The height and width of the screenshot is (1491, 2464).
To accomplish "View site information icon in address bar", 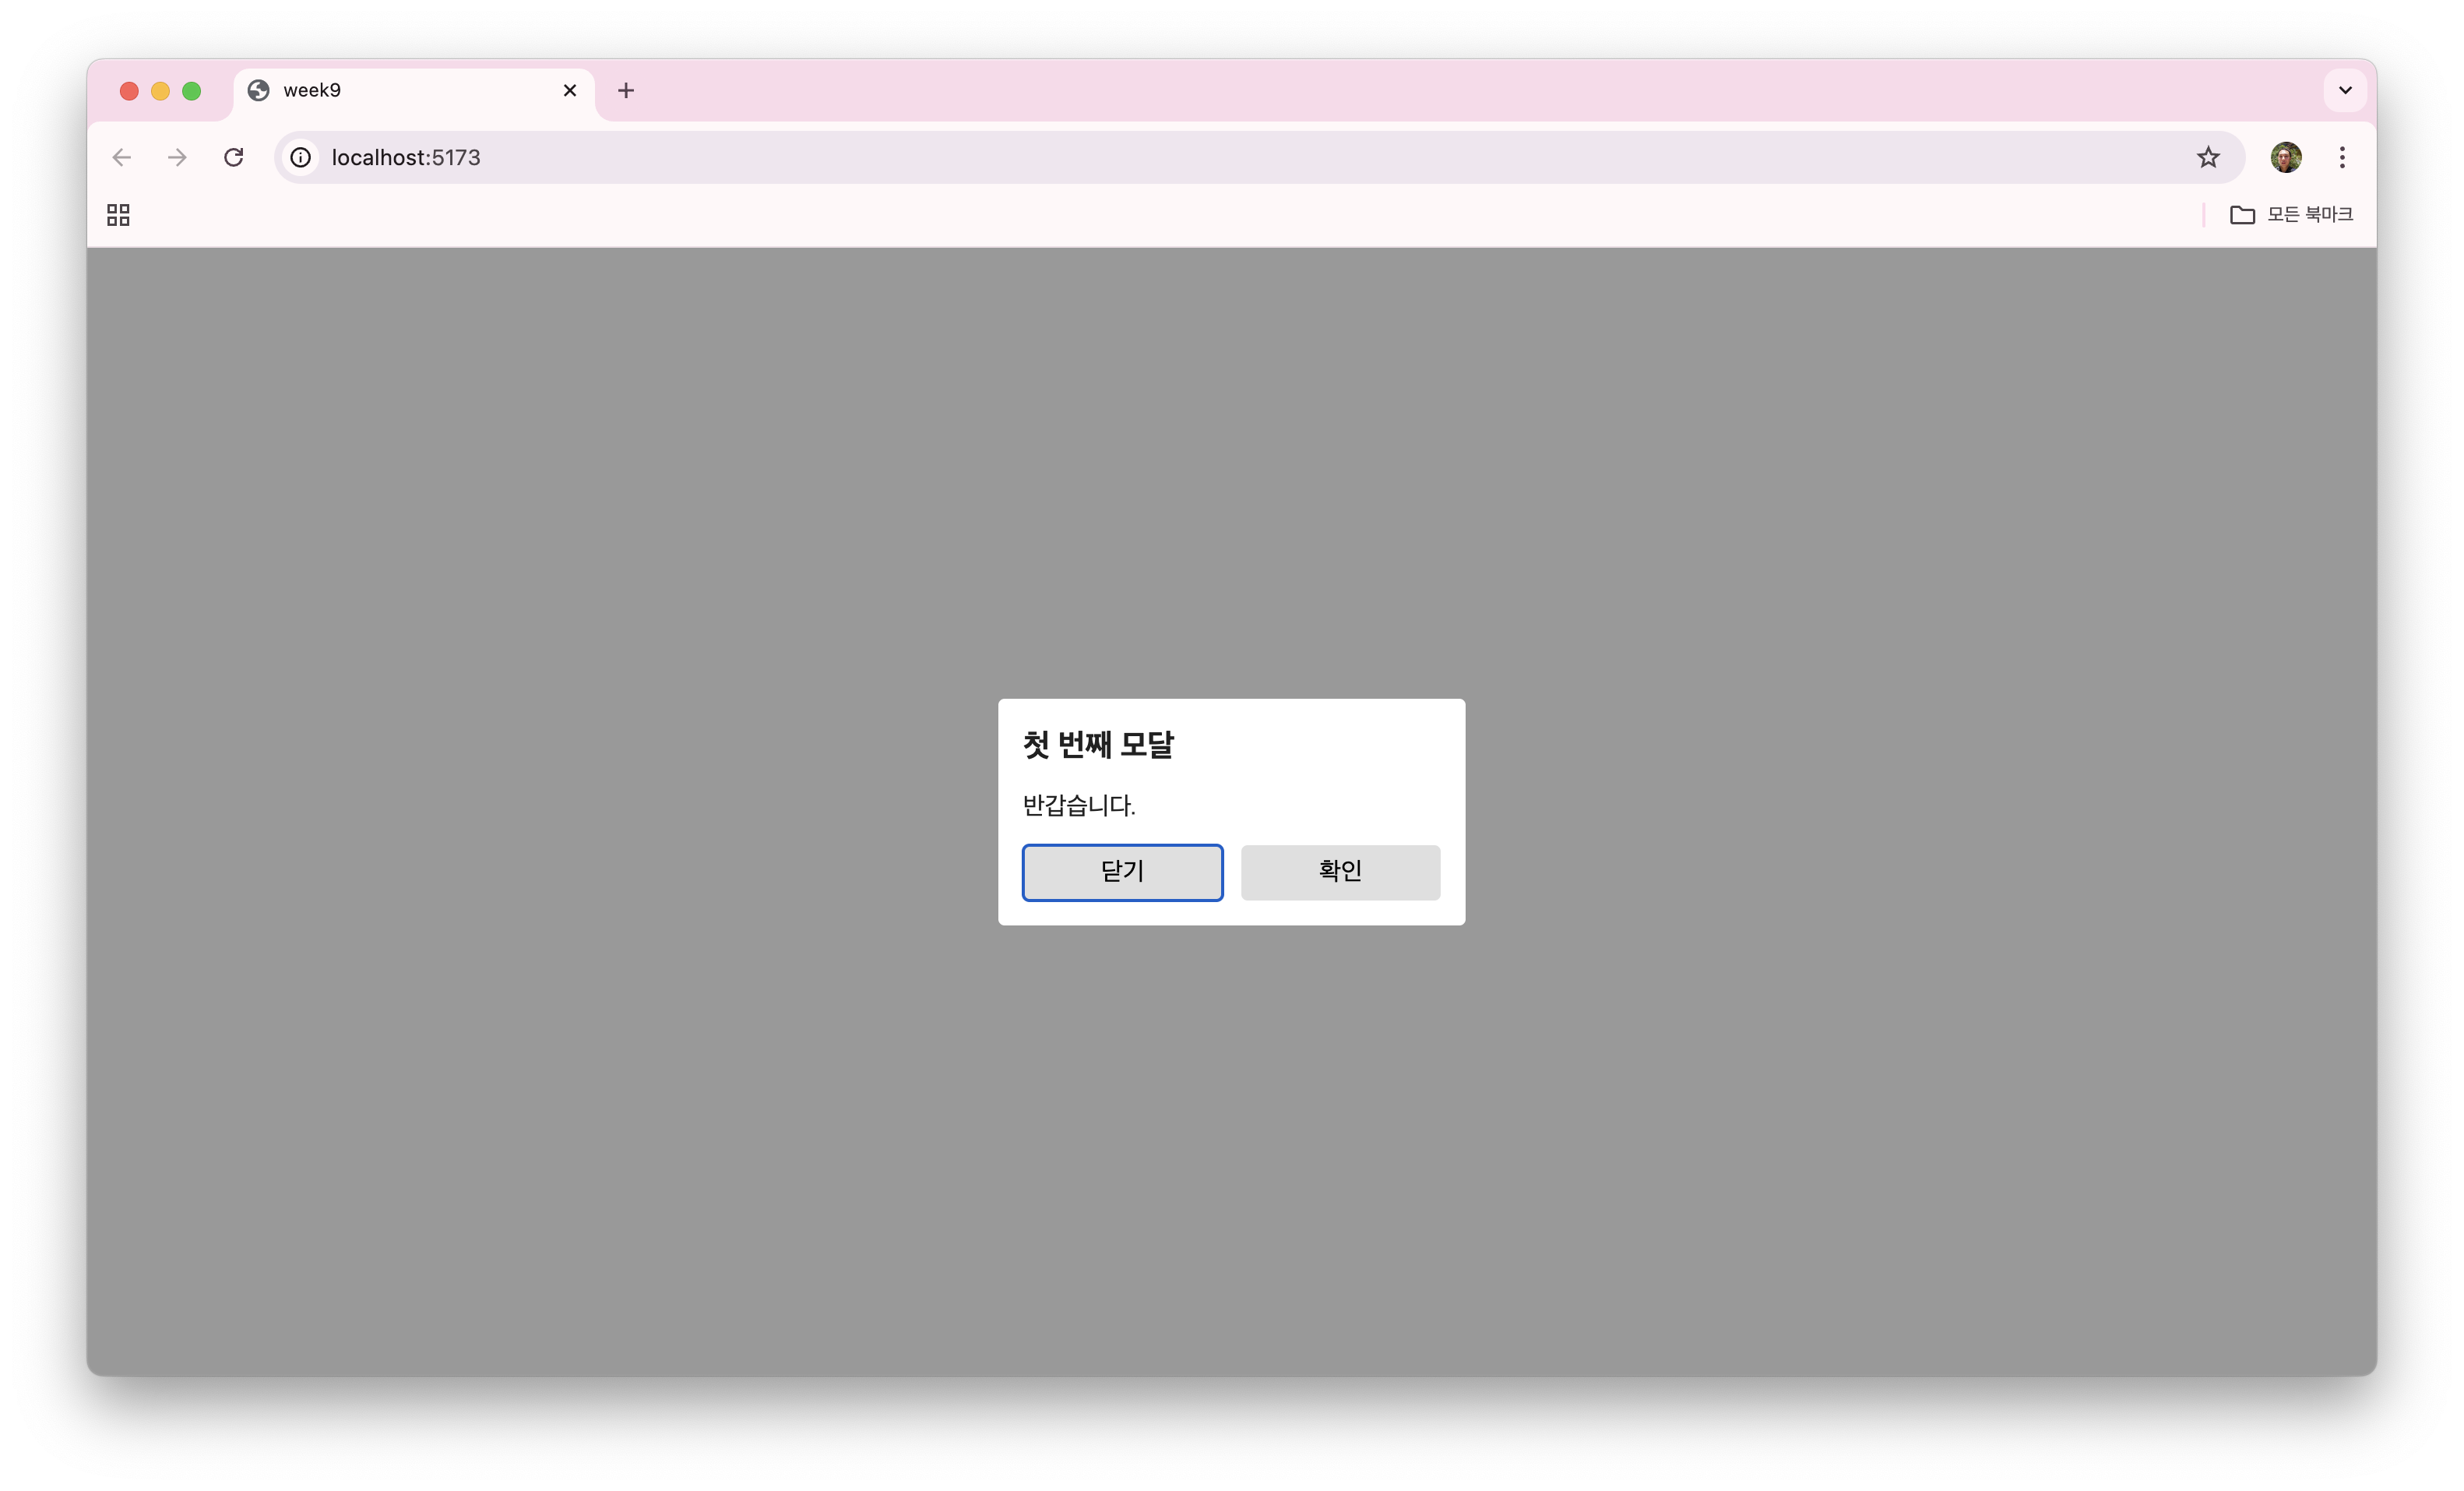I will pyautogui.click(x=300, y=157).
